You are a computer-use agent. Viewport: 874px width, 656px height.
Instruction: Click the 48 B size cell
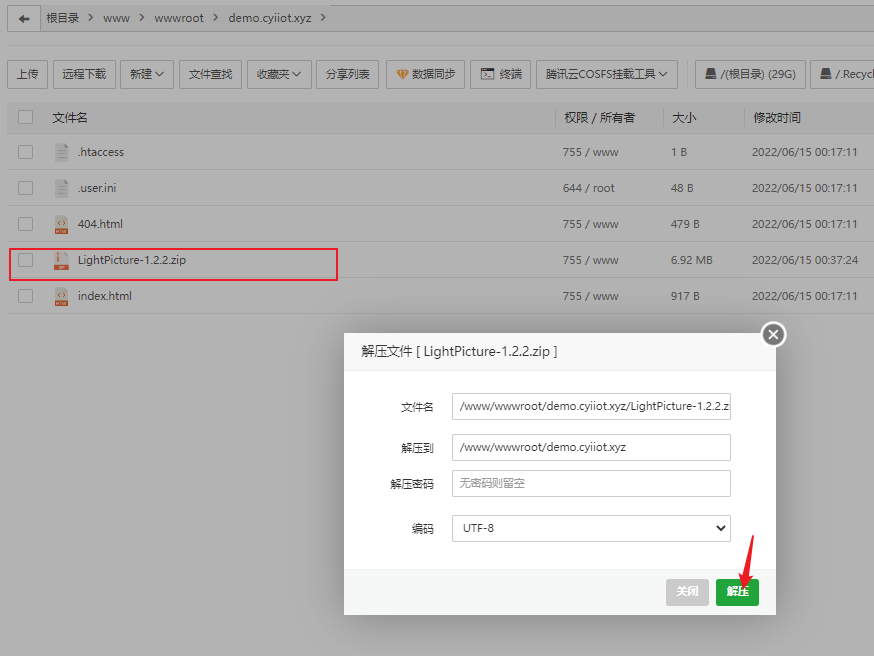tap(682, 188)
